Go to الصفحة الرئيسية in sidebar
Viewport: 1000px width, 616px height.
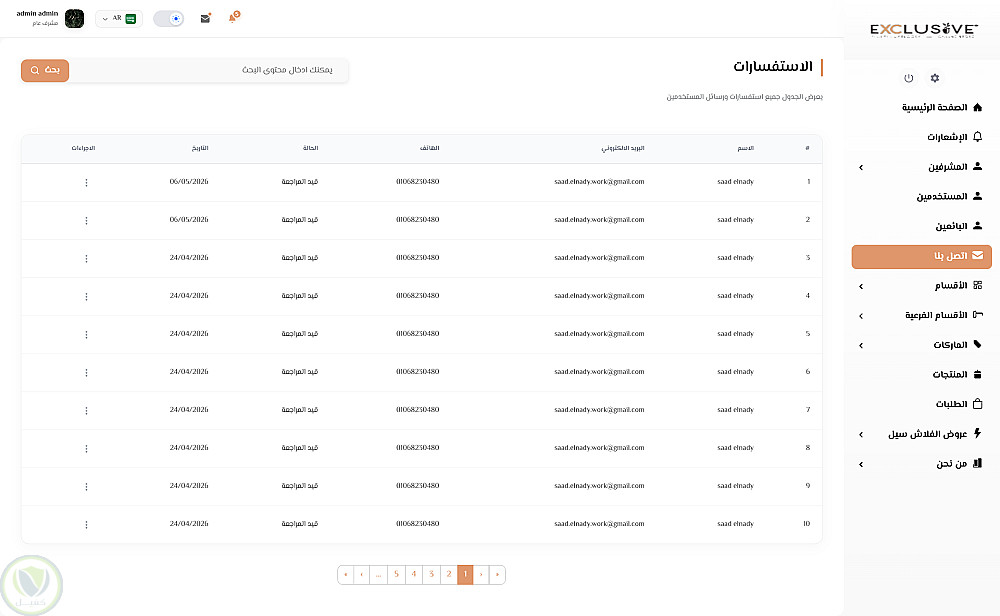pyautogui.click(x=922, y=107)
